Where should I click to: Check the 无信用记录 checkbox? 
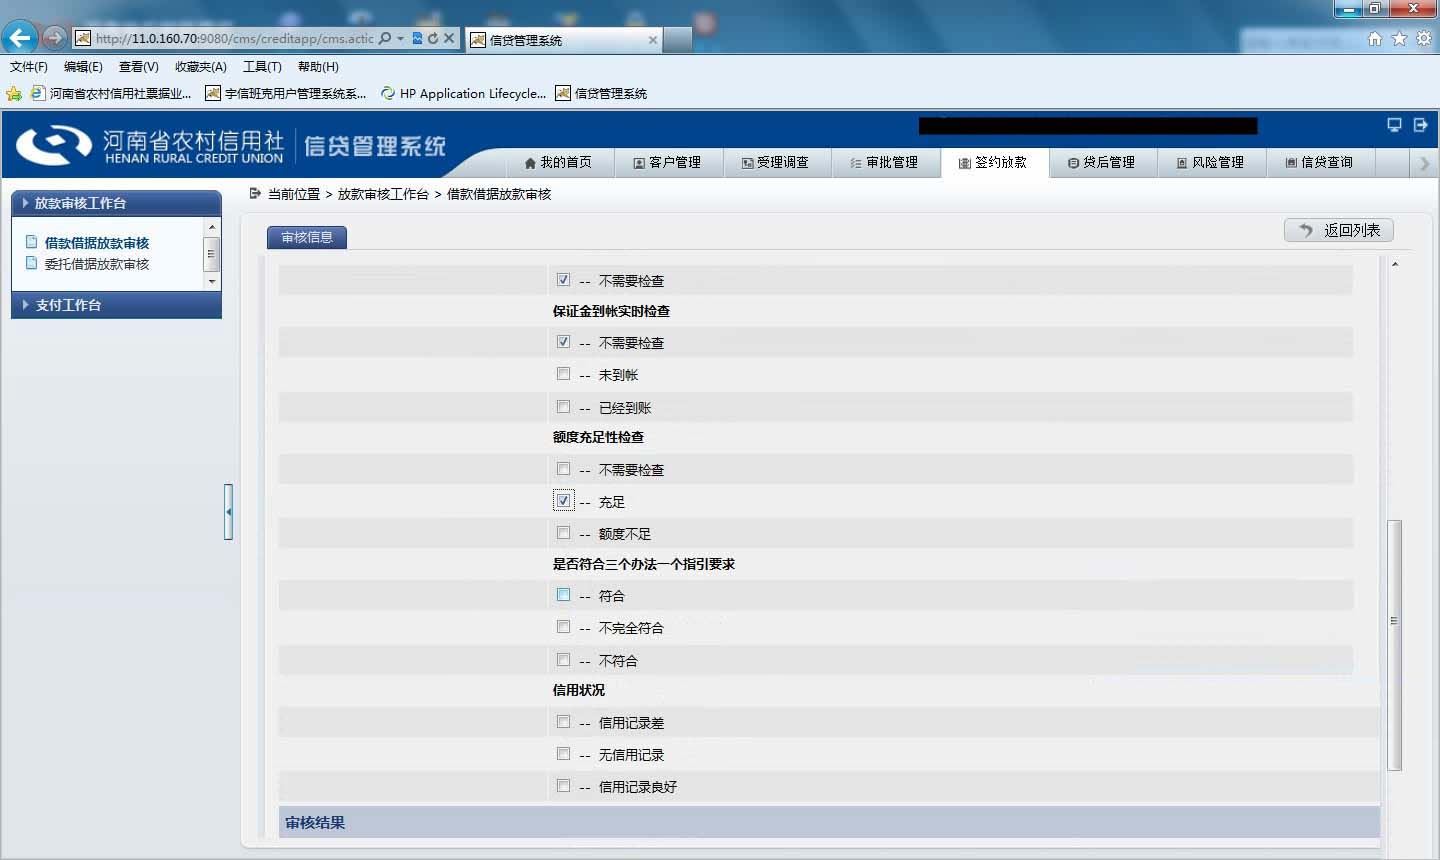pos(563,754)
